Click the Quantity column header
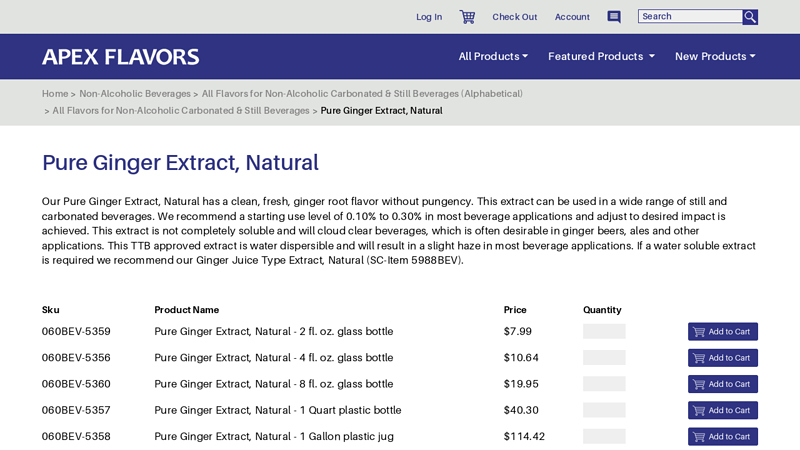This screenshot has width=800, height=450. tap(602, 310)
